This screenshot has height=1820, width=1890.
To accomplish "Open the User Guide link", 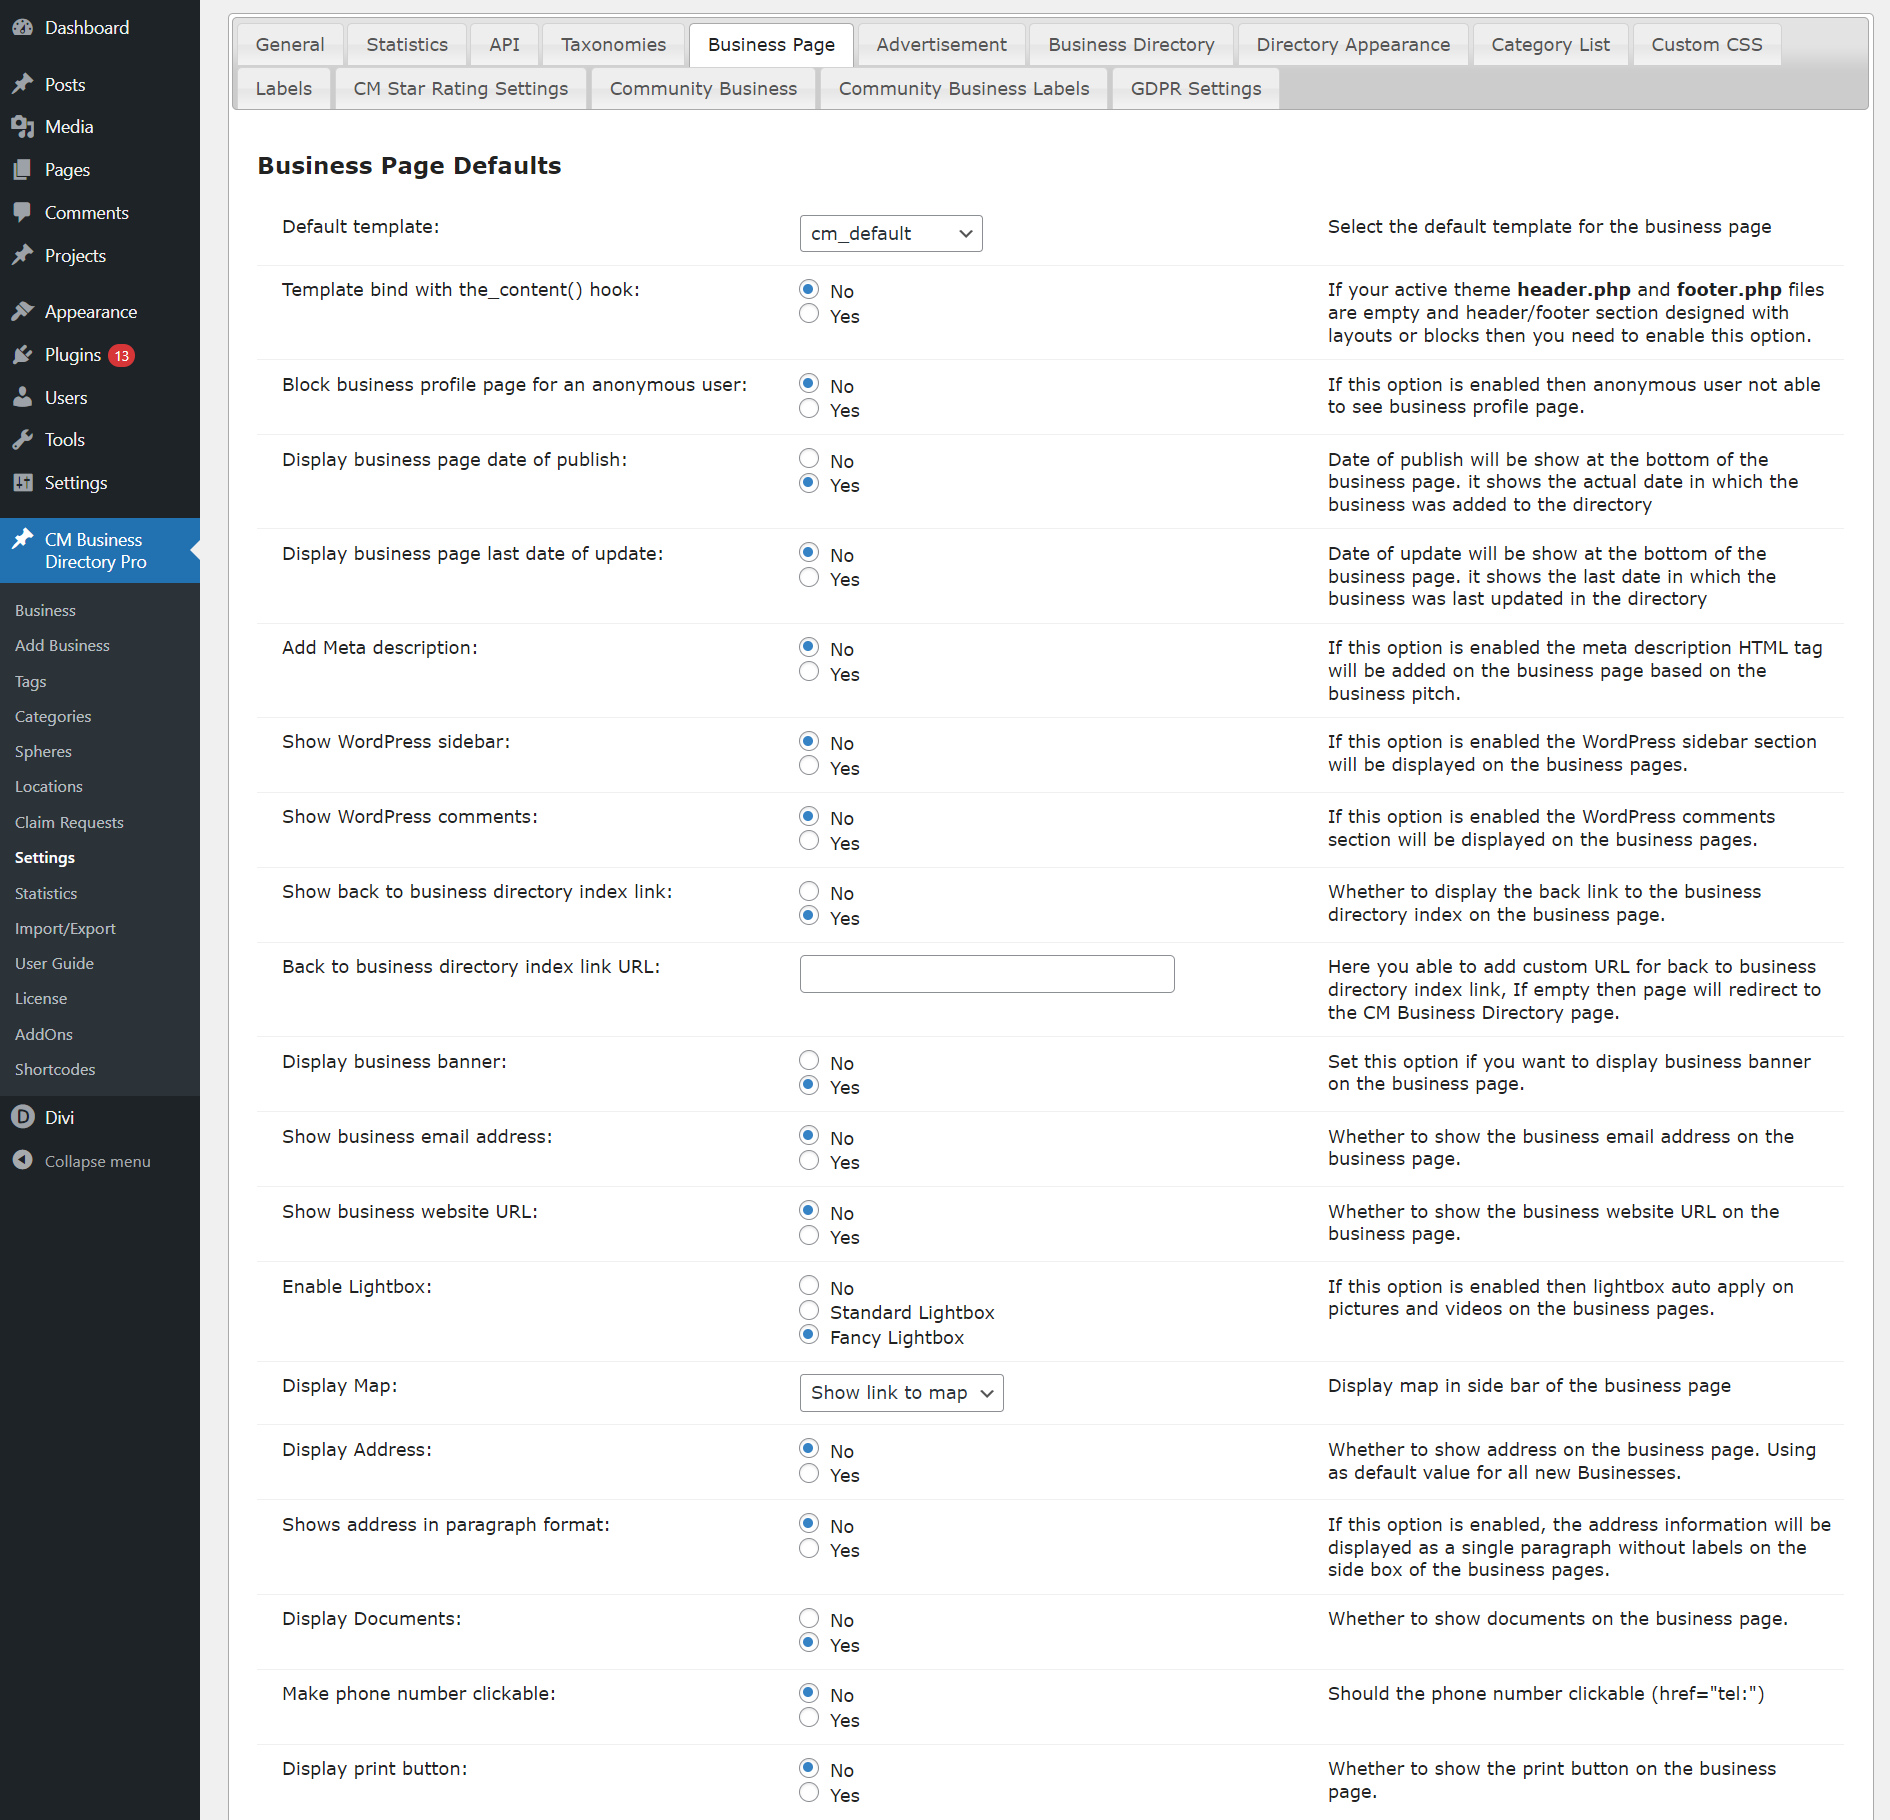I will 54,963.
